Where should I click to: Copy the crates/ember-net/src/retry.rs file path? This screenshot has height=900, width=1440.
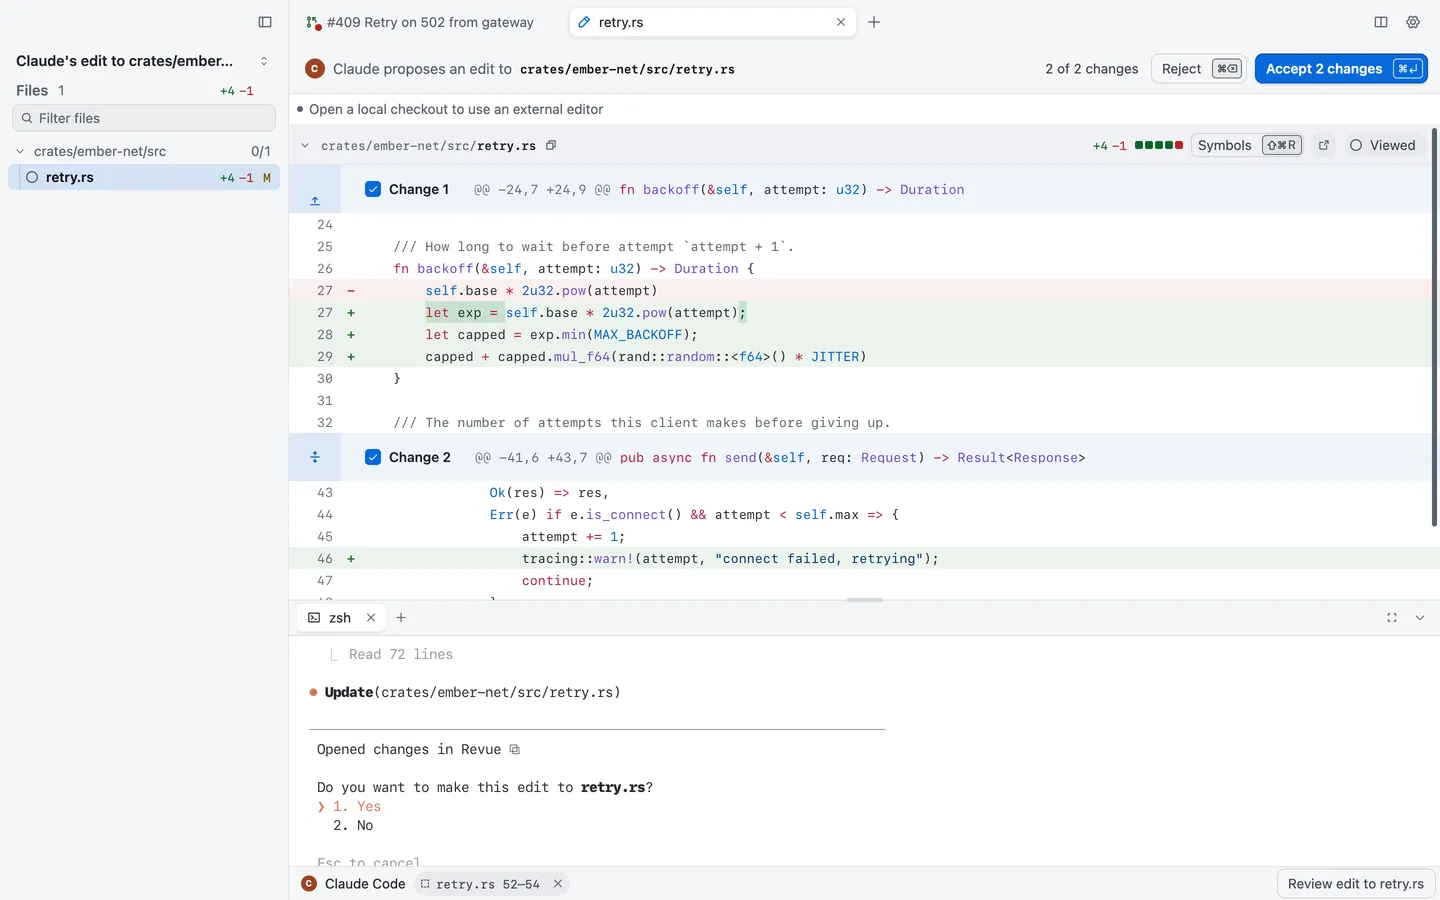click(x=551, y=145)
